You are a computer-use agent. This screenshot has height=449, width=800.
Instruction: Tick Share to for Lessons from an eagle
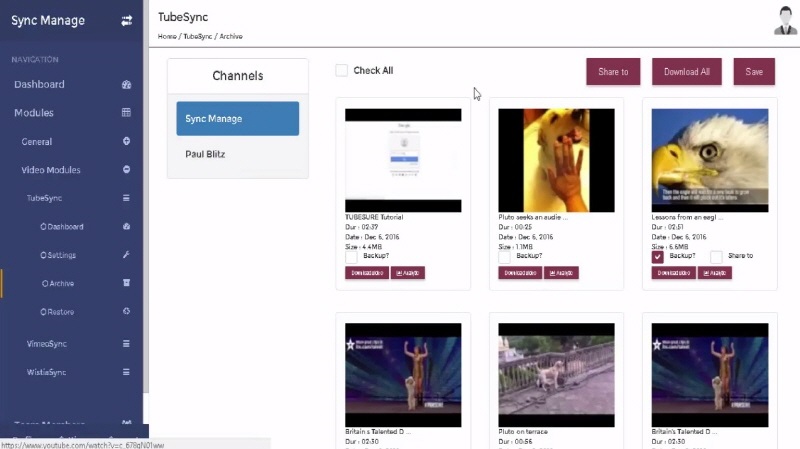tap(716, 257)
